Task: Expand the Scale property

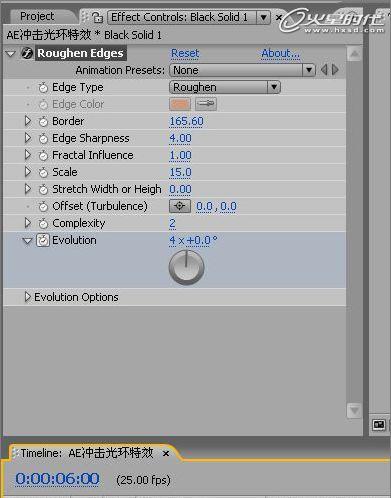Action: coord(28,172)
